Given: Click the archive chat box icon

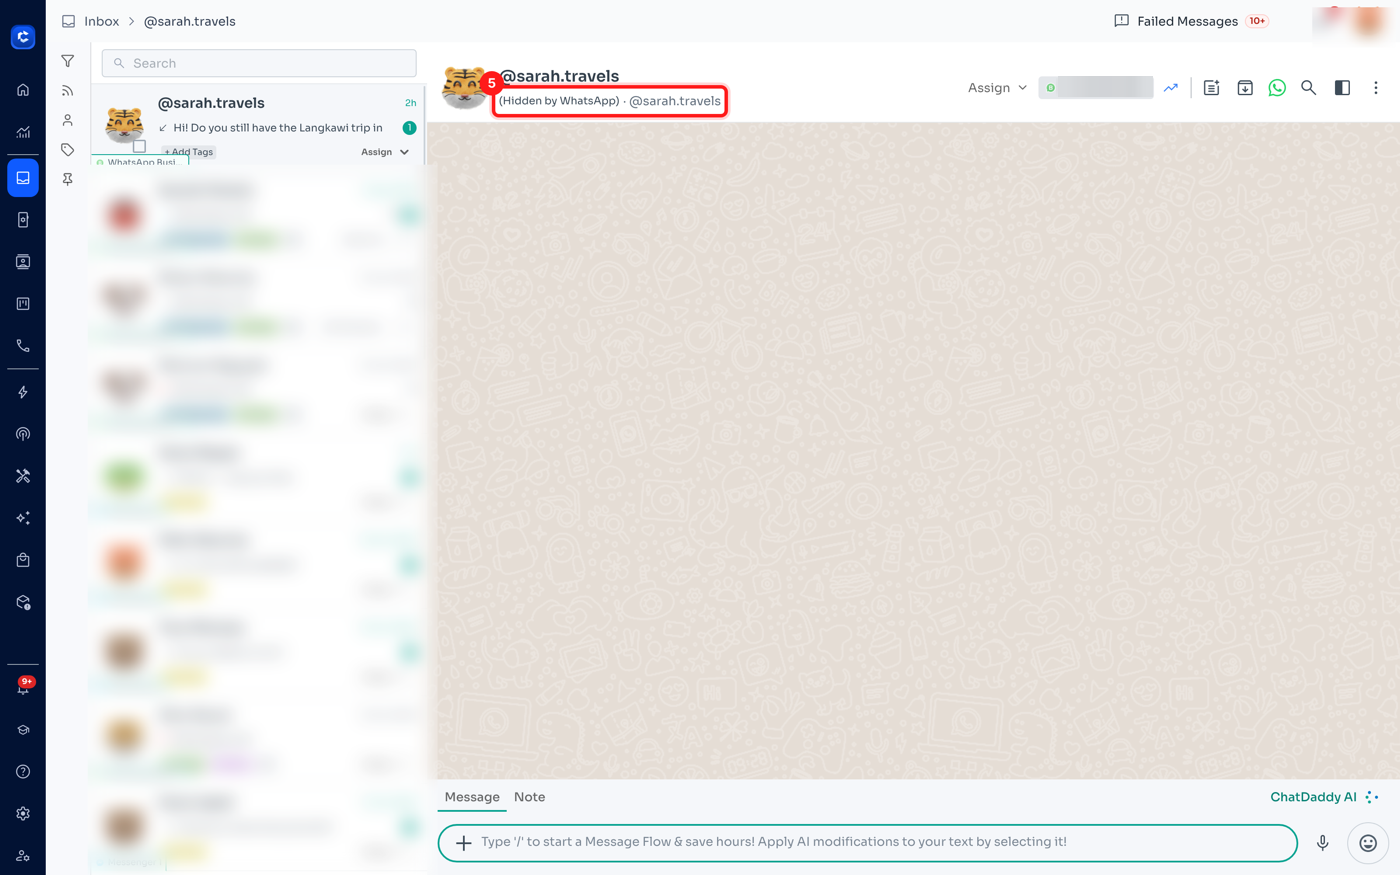Looking at the screenshot, I should [x=1245, y=88].
